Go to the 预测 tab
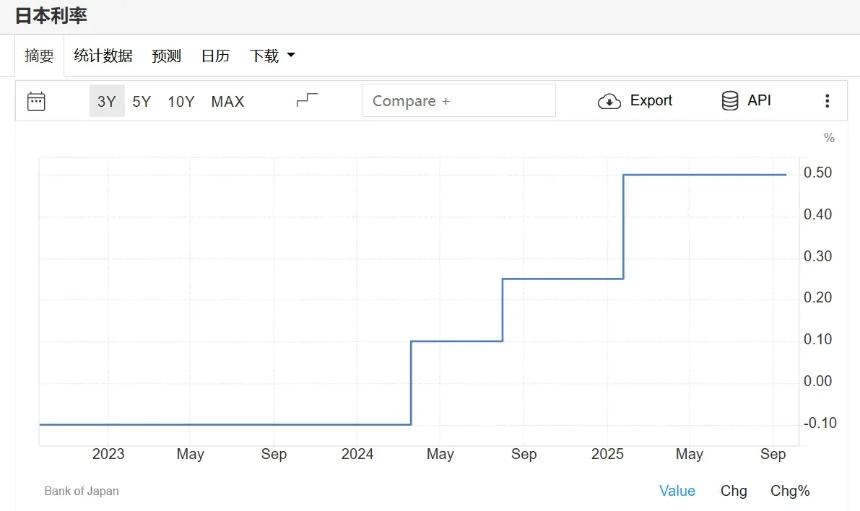The height and width of the screenshot is (511, 860). [x=166, y=56]
